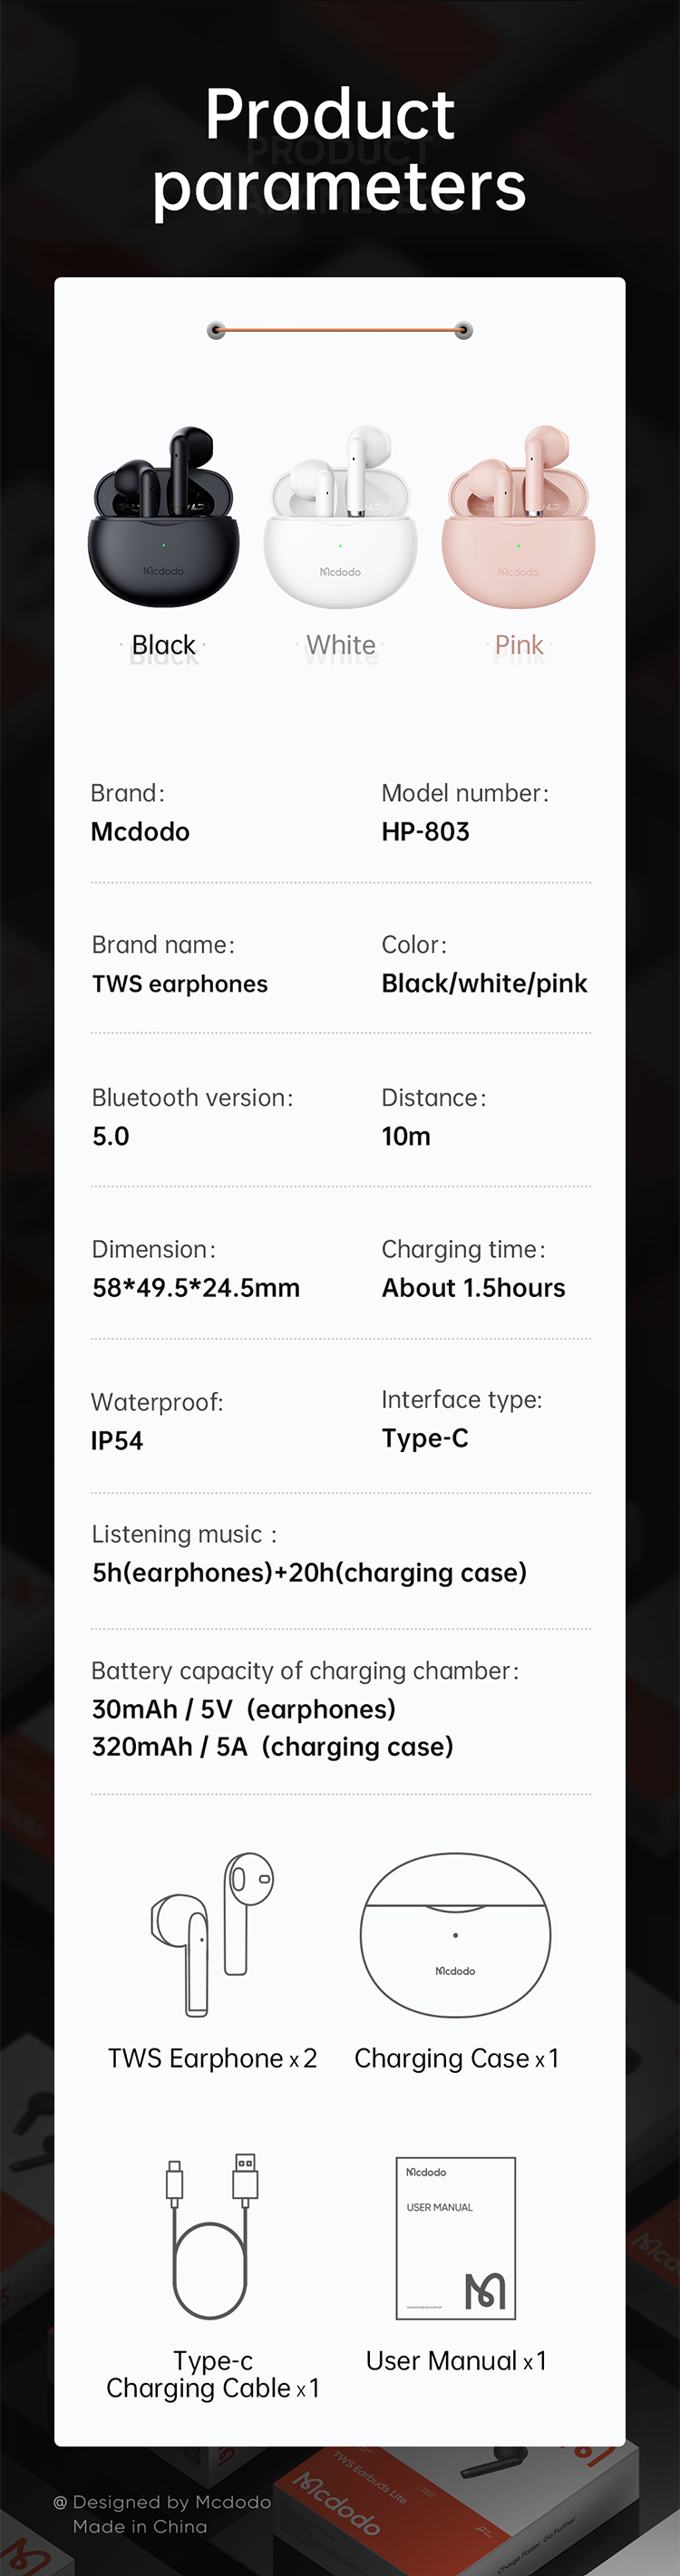
Task: Click the Bluetooth version 5.0 value
Action: point(111,1137)
